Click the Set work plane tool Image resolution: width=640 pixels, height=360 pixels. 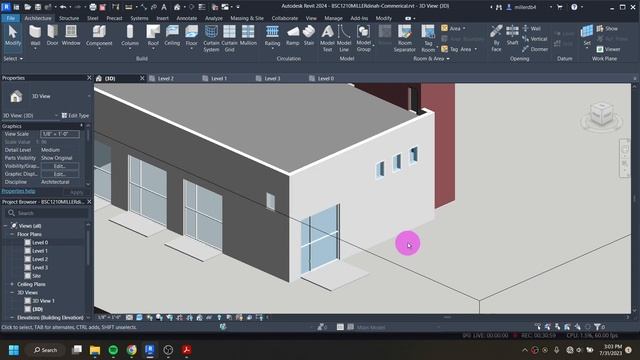(587, 36)
